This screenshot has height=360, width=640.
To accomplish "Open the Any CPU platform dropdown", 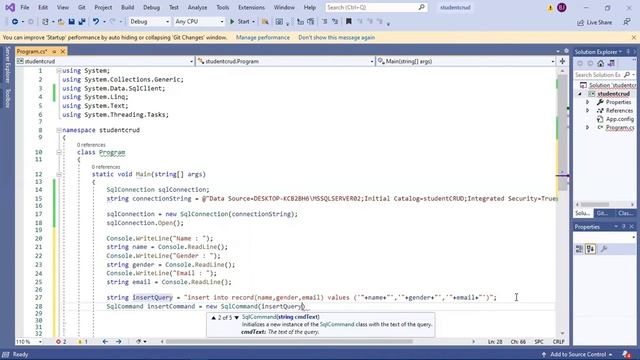I will [x=199, y=22].
